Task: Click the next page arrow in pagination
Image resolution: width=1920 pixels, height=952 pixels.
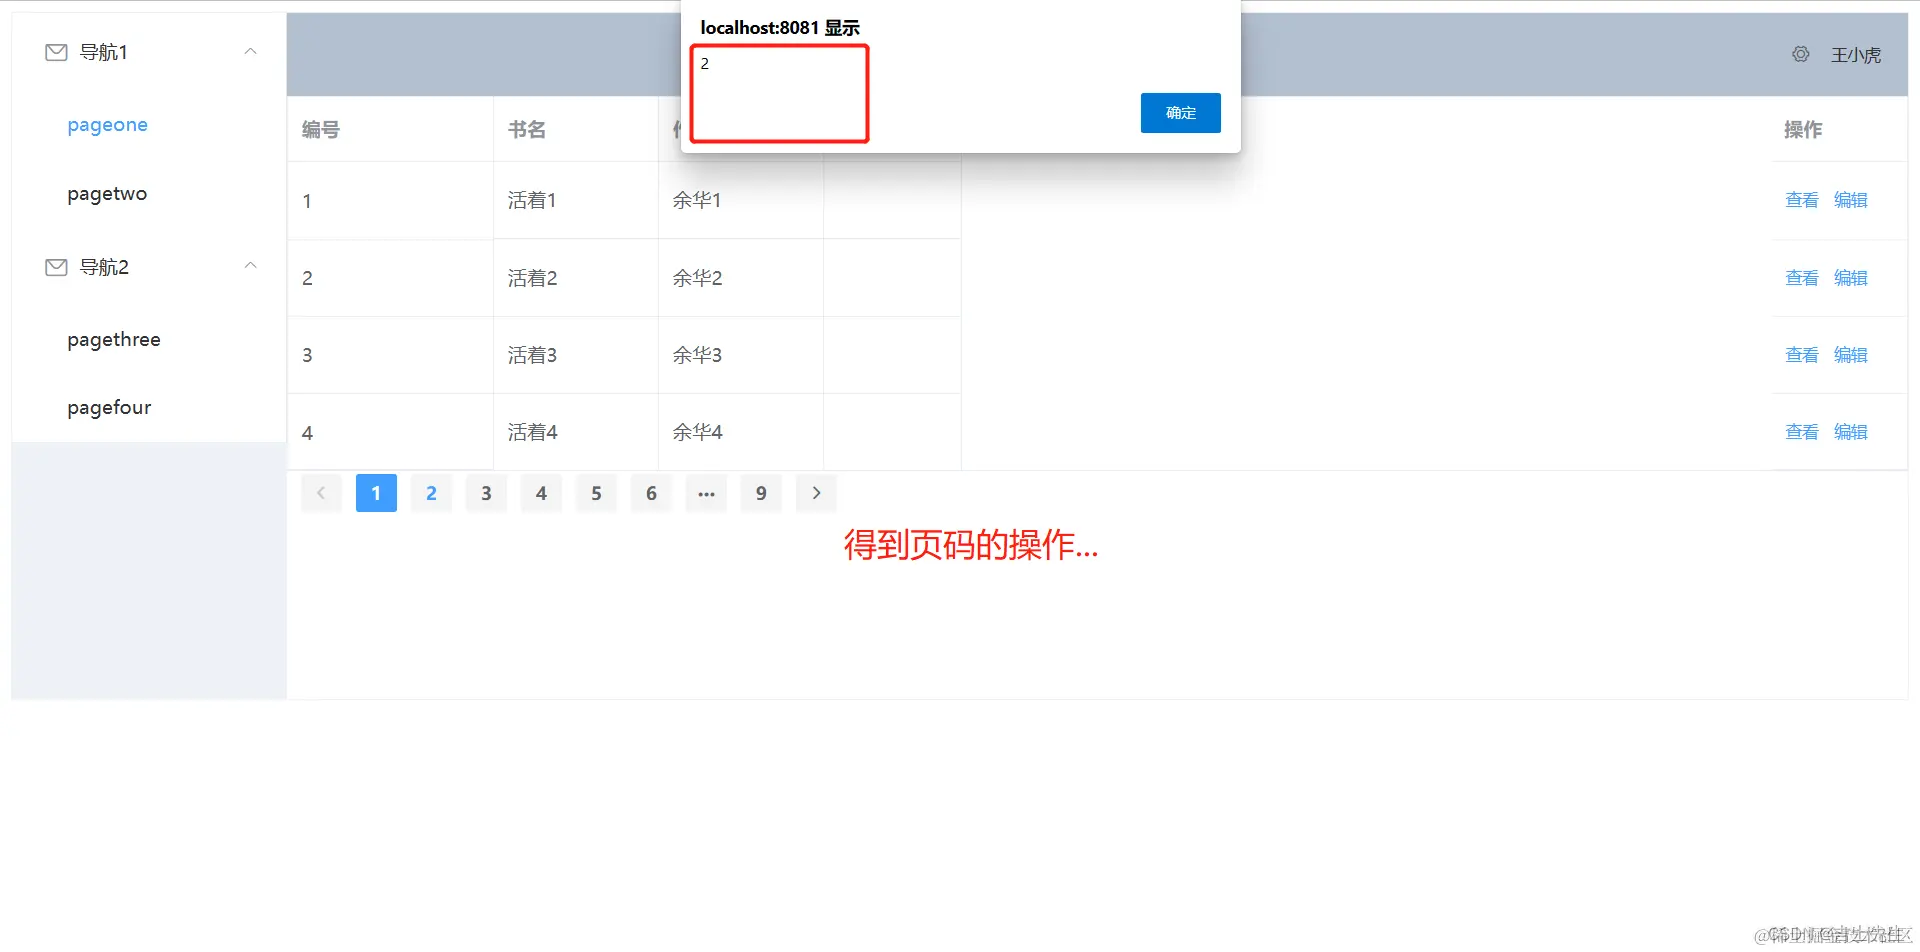Action: click(816, 493)
